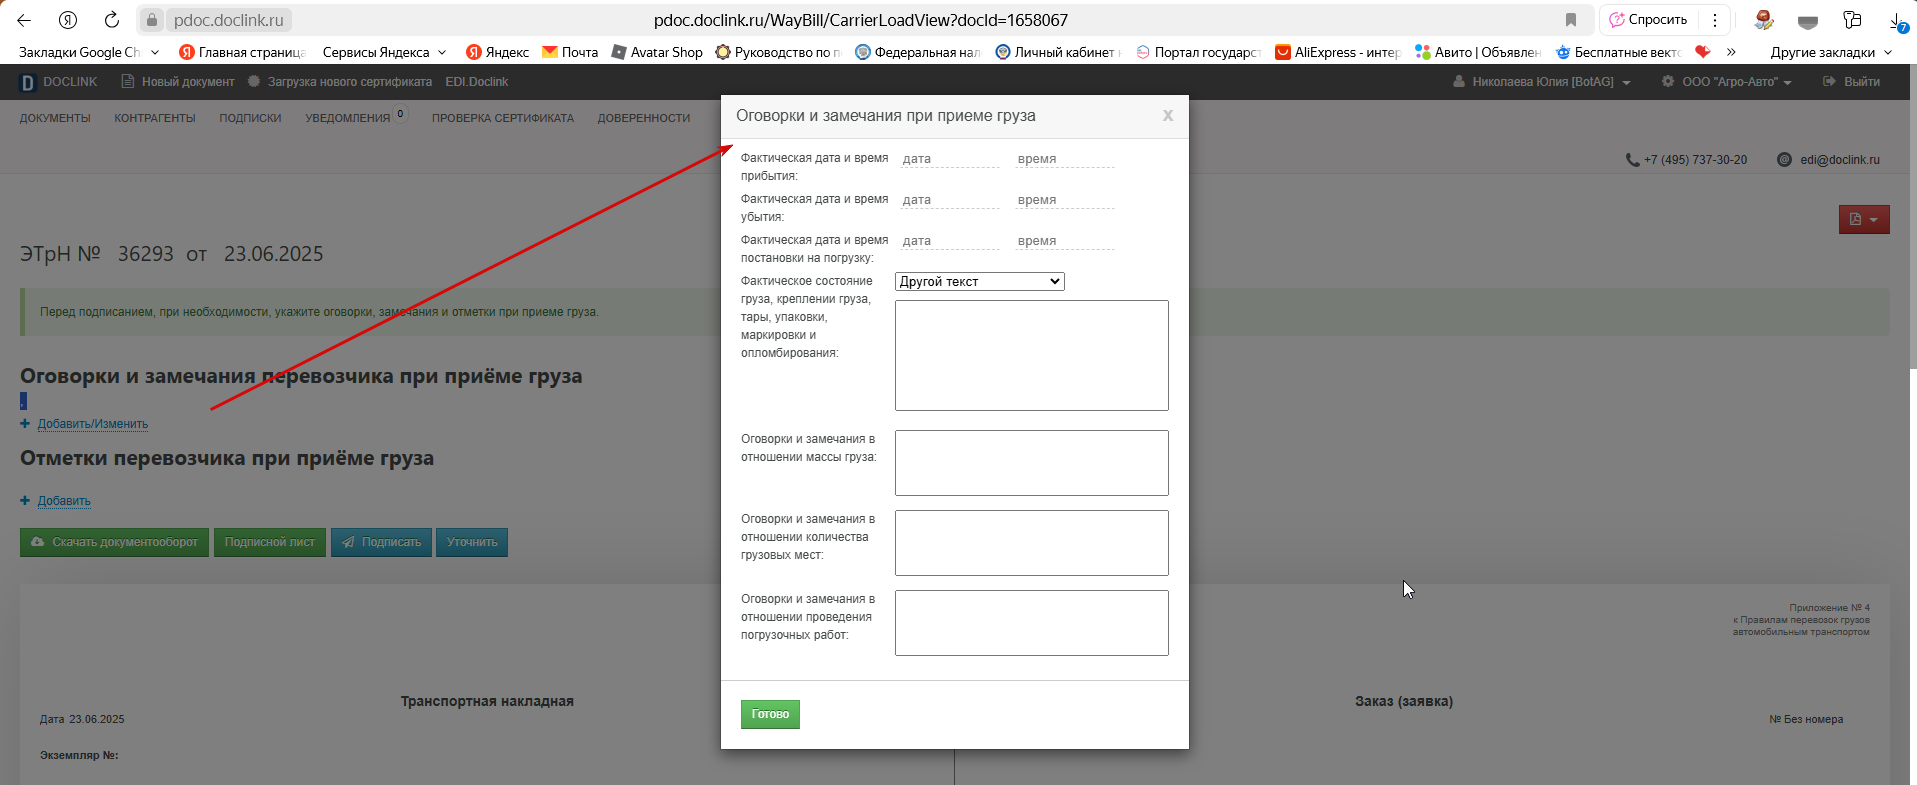Open the ДОВЕРЕННОСТИ menu

point(644,118)
